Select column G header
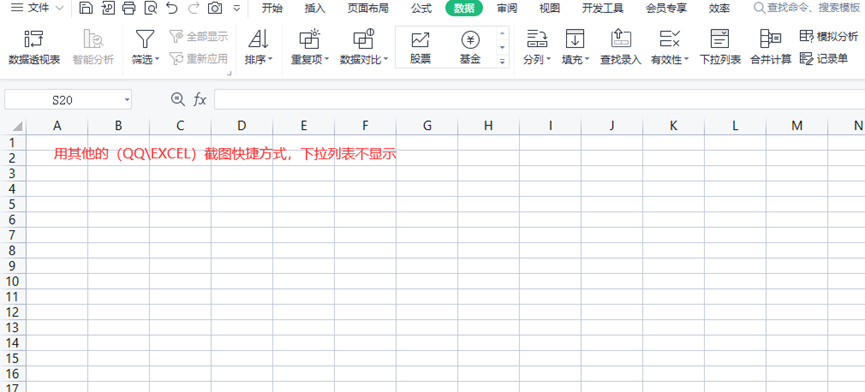The image size is (865, 392). click(427, 126)
